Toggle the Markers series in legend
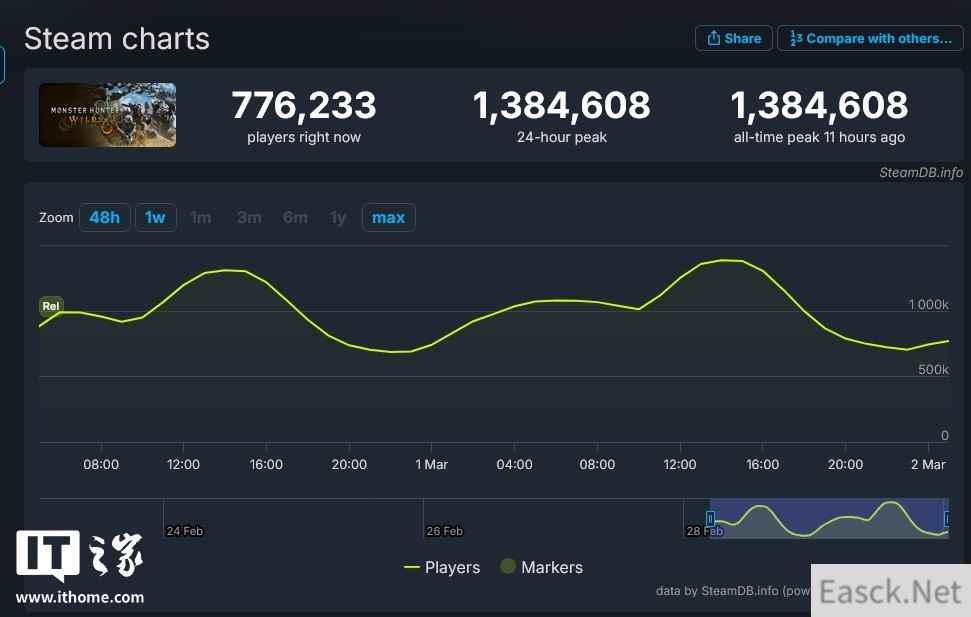The height and width of the screenshot is (617, 971). tap(541, 567)
